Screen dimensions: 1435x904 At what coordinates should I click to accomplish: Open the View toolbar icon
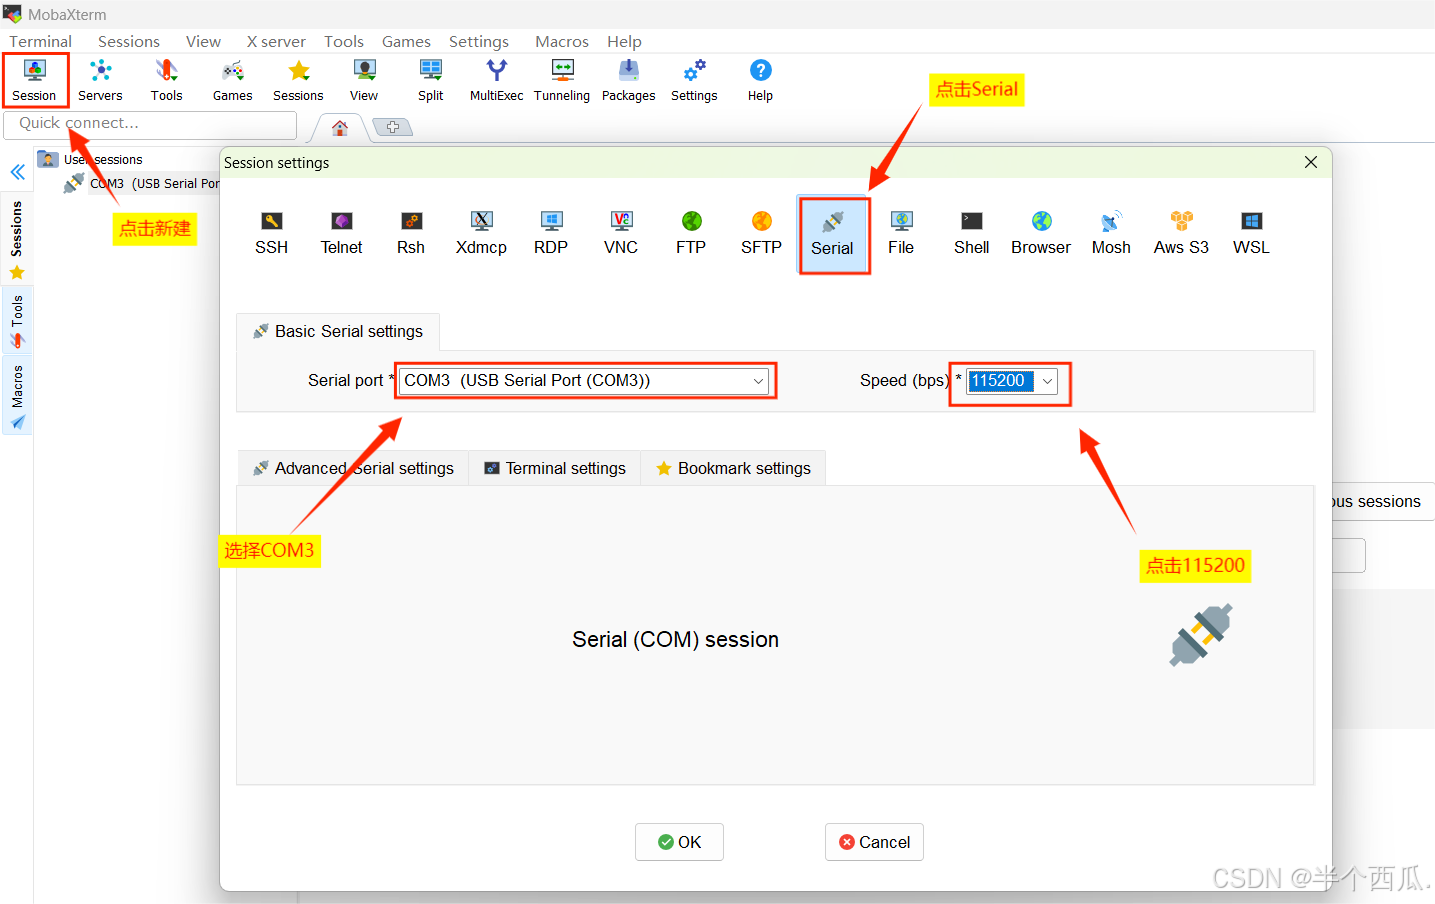(364, 80)
